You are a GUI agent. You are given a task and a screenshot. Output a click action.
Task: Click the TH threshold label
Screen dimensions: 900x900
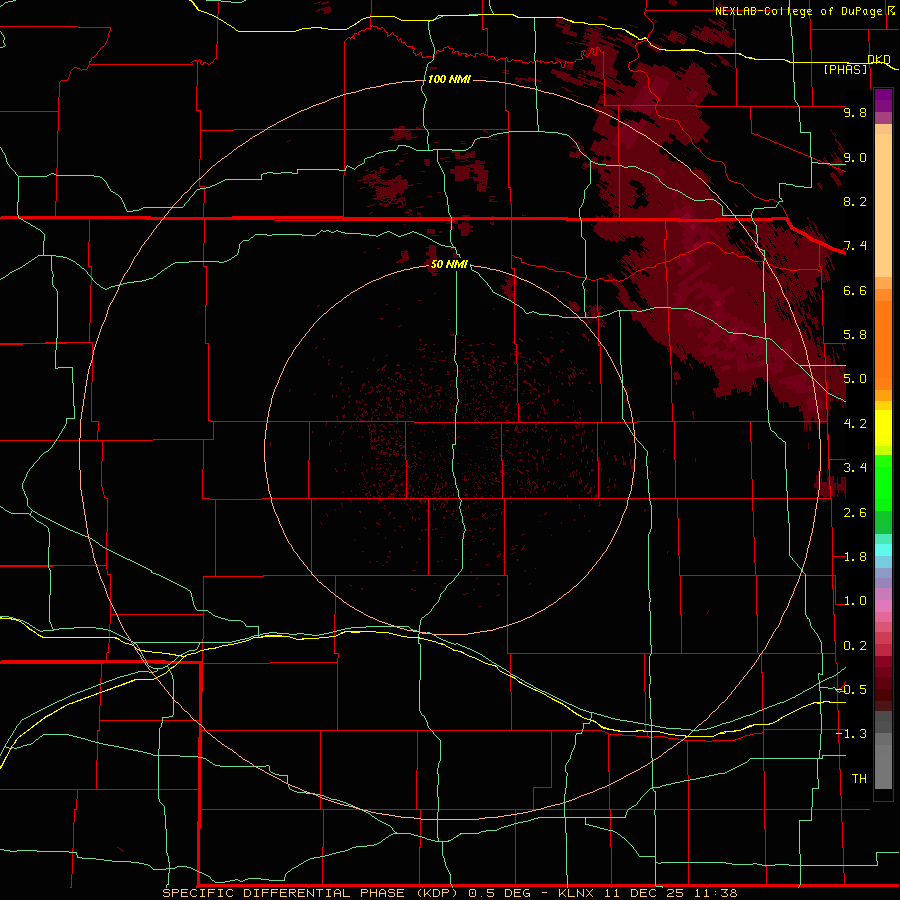(859, 779)
